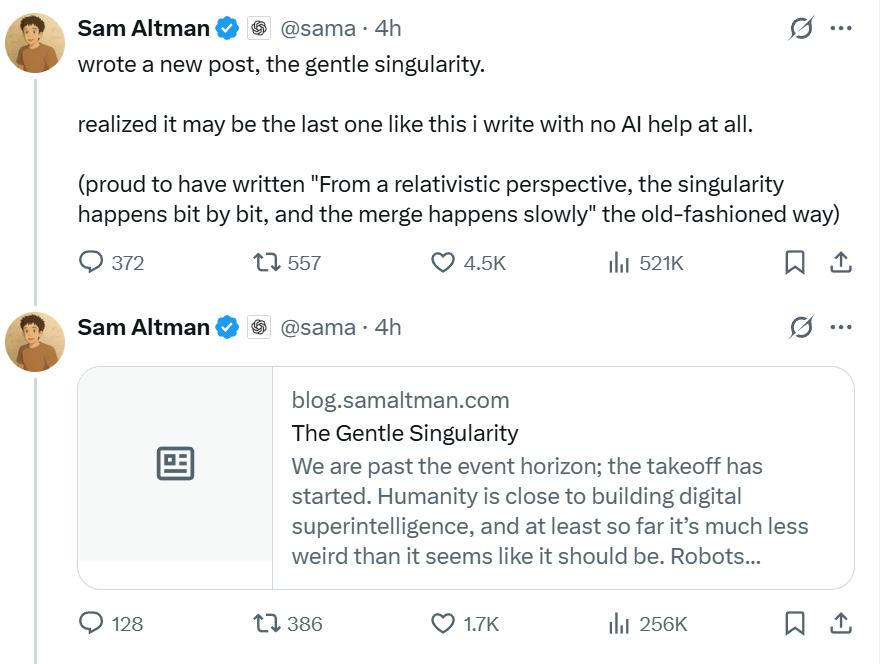
Task: View analytics for the 256K views tweet
Action: click(619, 623)
